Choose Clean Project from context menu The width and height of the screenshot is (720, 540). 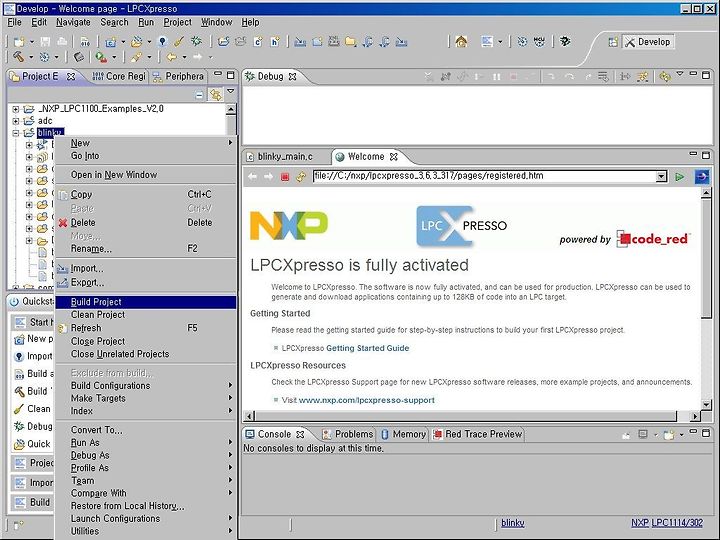[x=146, y=315]
